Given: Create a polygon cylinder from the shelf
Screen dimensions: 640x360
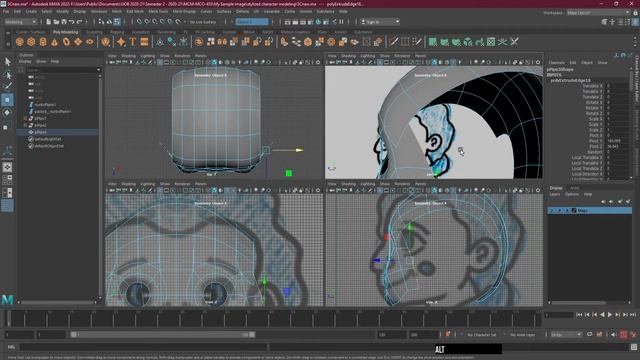Looking at the screenshot, I should (43, 42).
